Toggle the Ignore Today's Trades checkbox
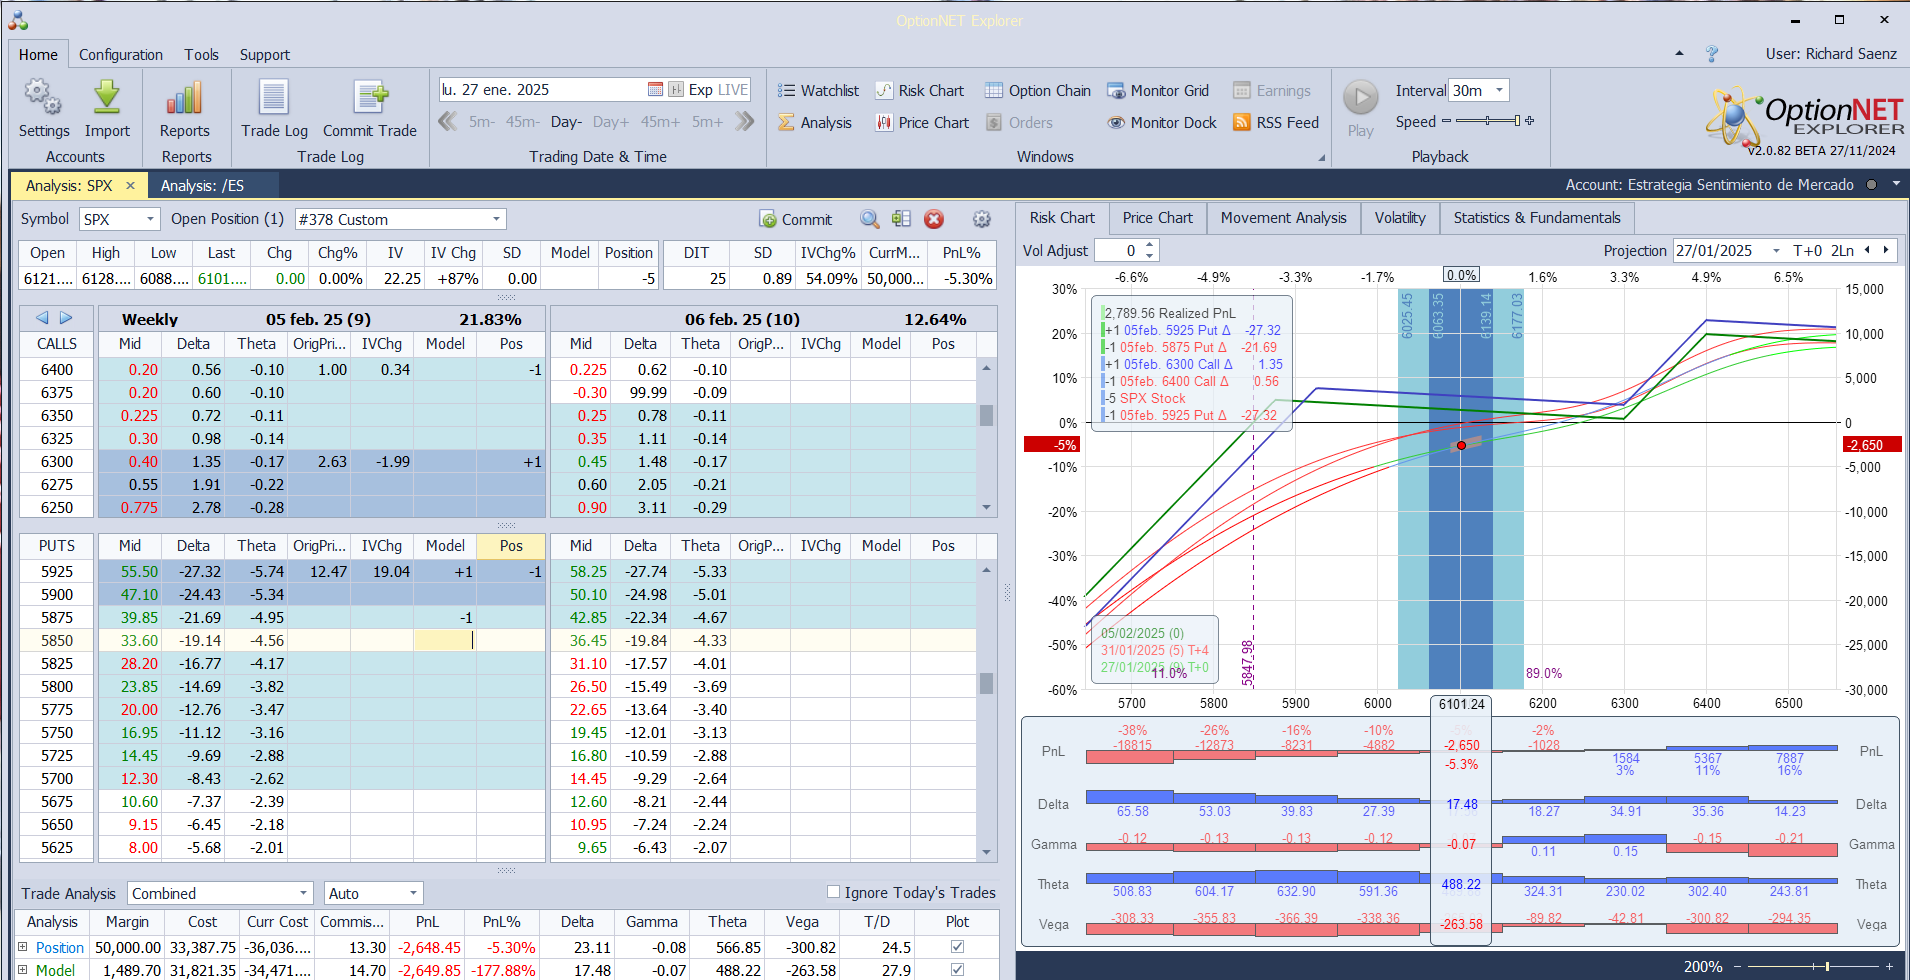The image size is (1910, 980). (834, 892)
